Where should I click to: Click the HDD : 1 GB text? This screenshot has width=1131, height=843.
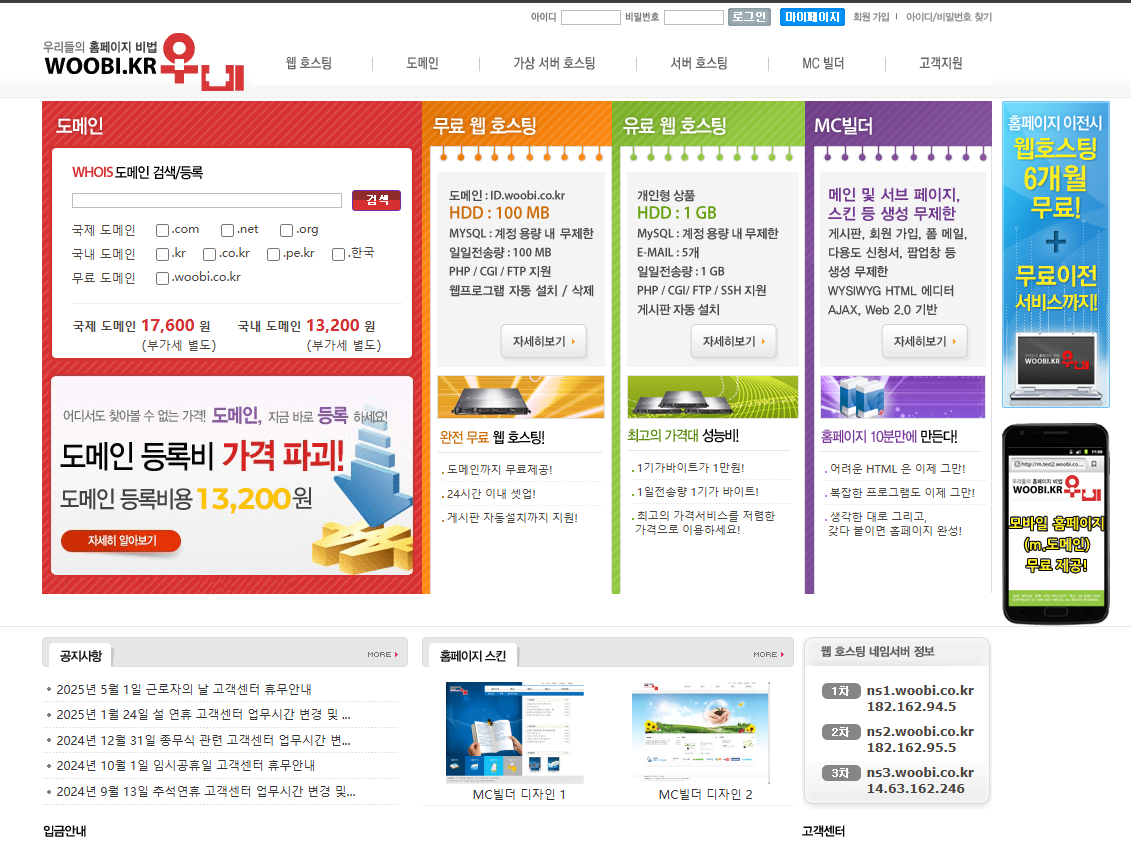[677, 213]
